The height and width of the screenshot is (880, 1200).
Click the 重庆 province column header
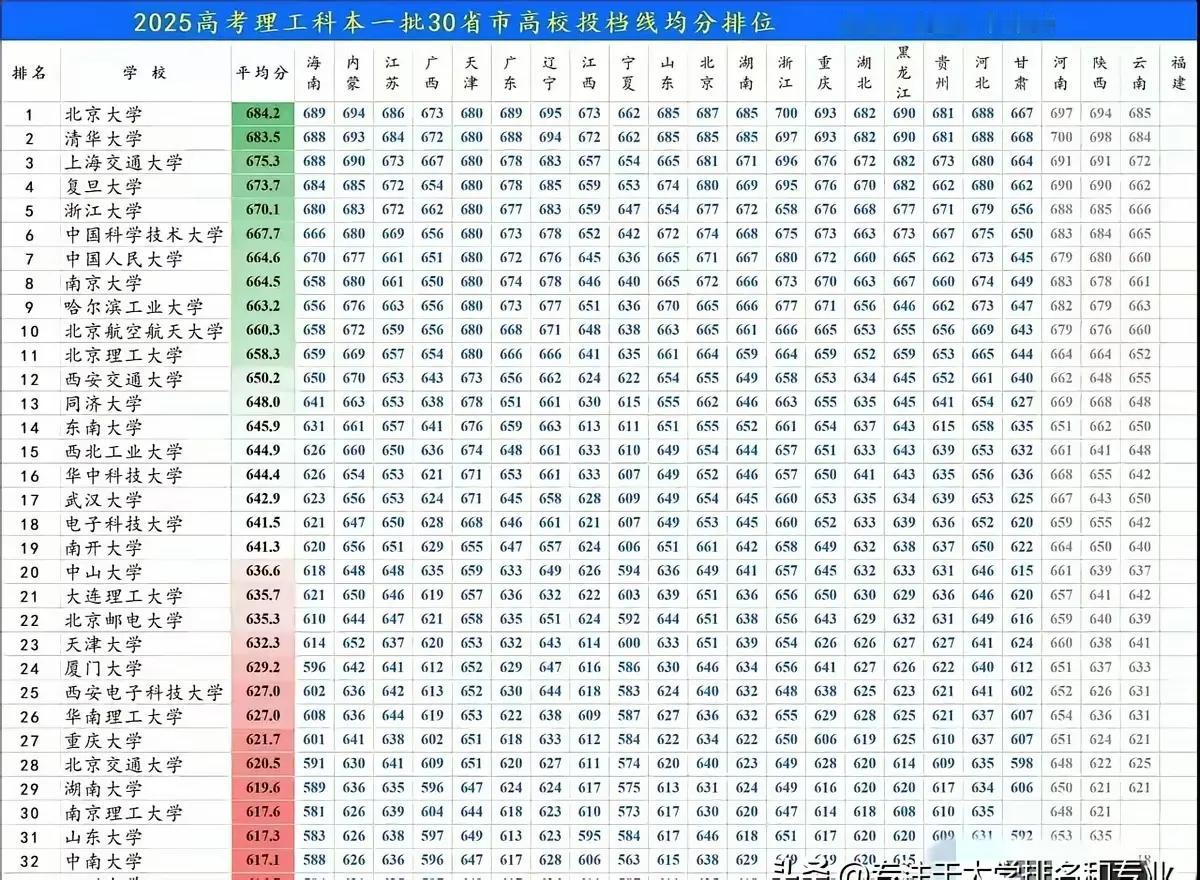(x=825, y=73)
